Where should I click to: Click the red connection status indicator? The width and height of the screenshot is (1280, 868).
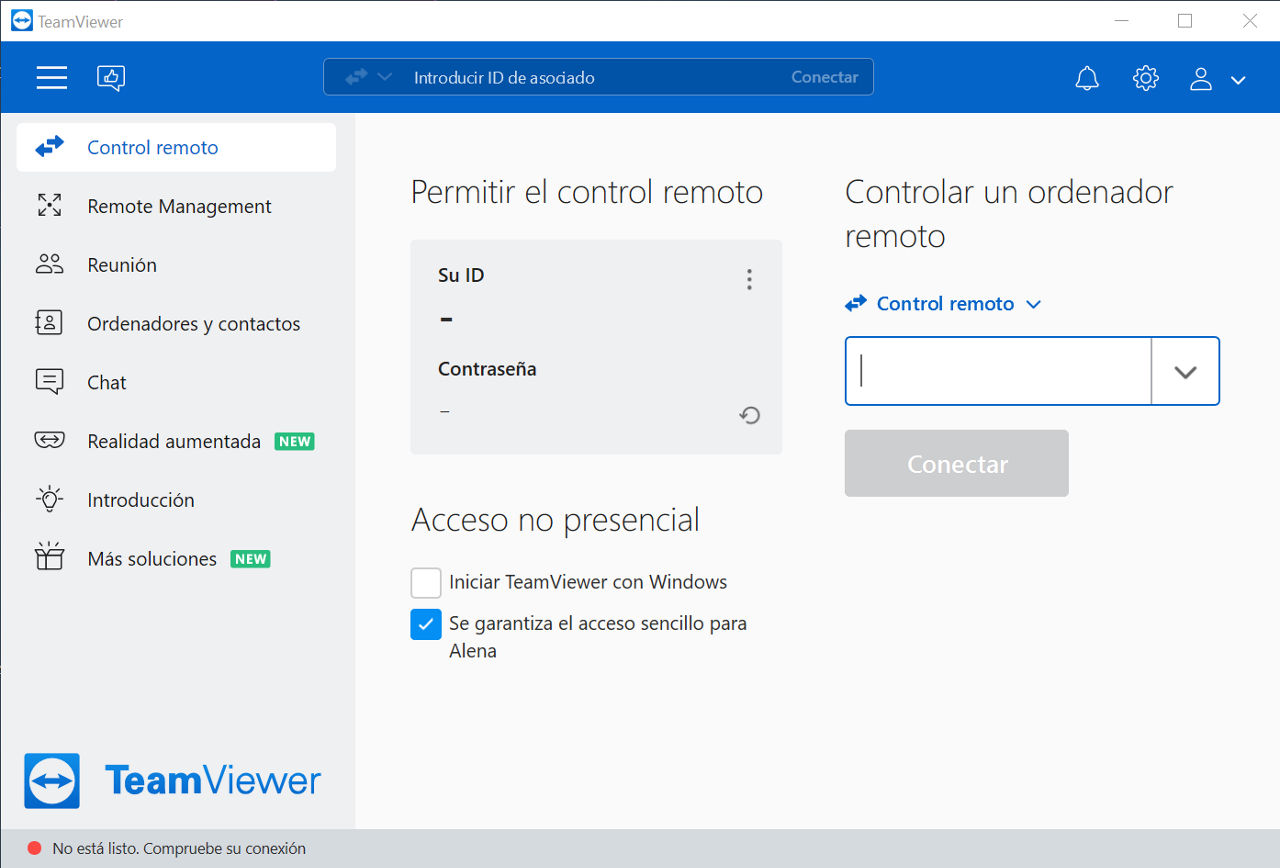click(34, 848)
